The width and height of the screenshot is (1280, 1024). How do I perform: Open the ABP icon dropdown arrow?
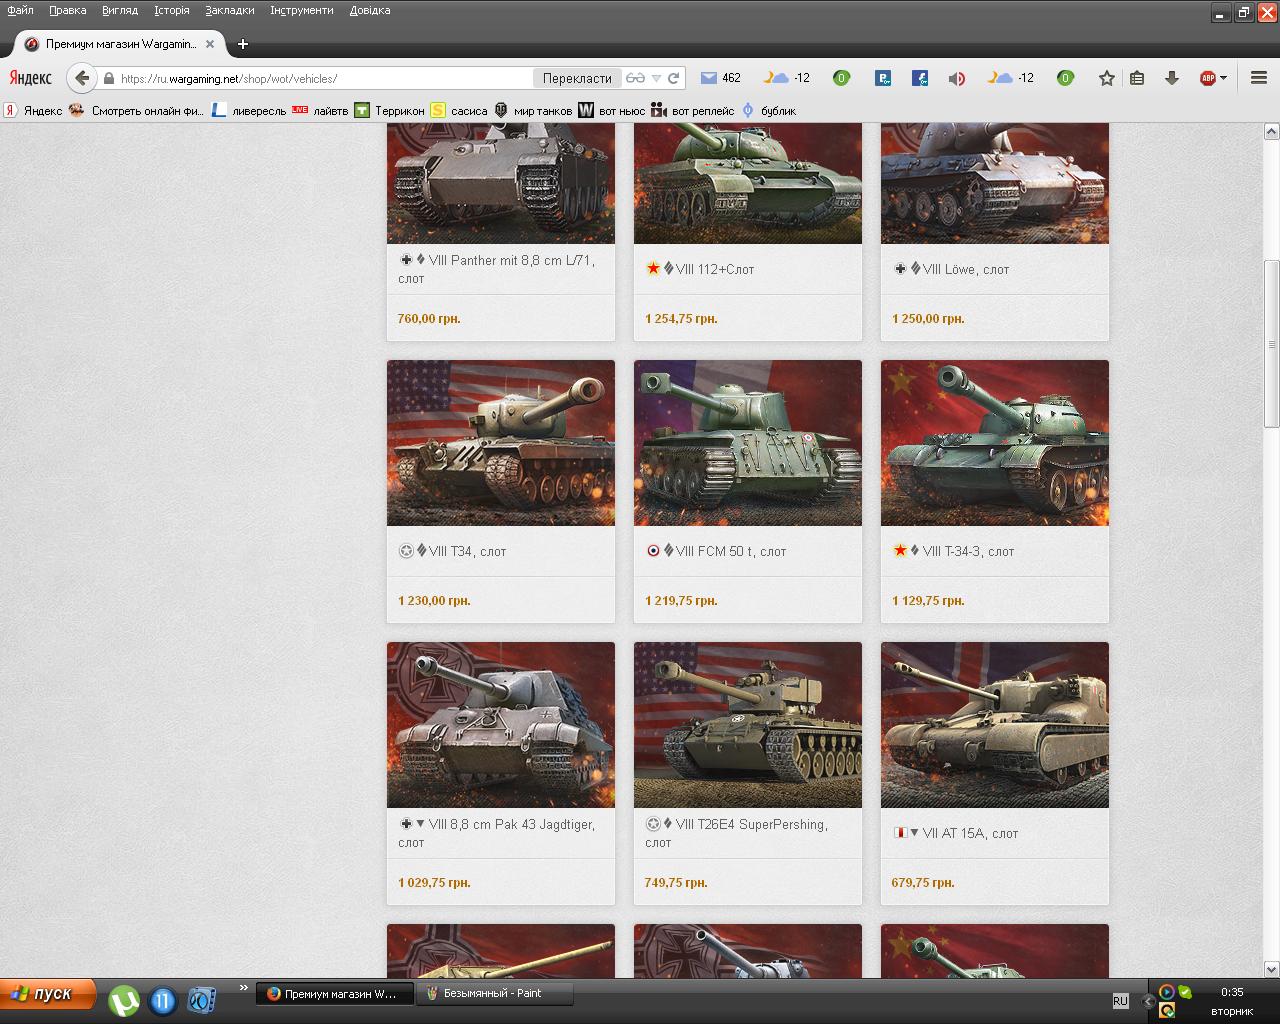pyautogui.click(x=1223, y=78)
